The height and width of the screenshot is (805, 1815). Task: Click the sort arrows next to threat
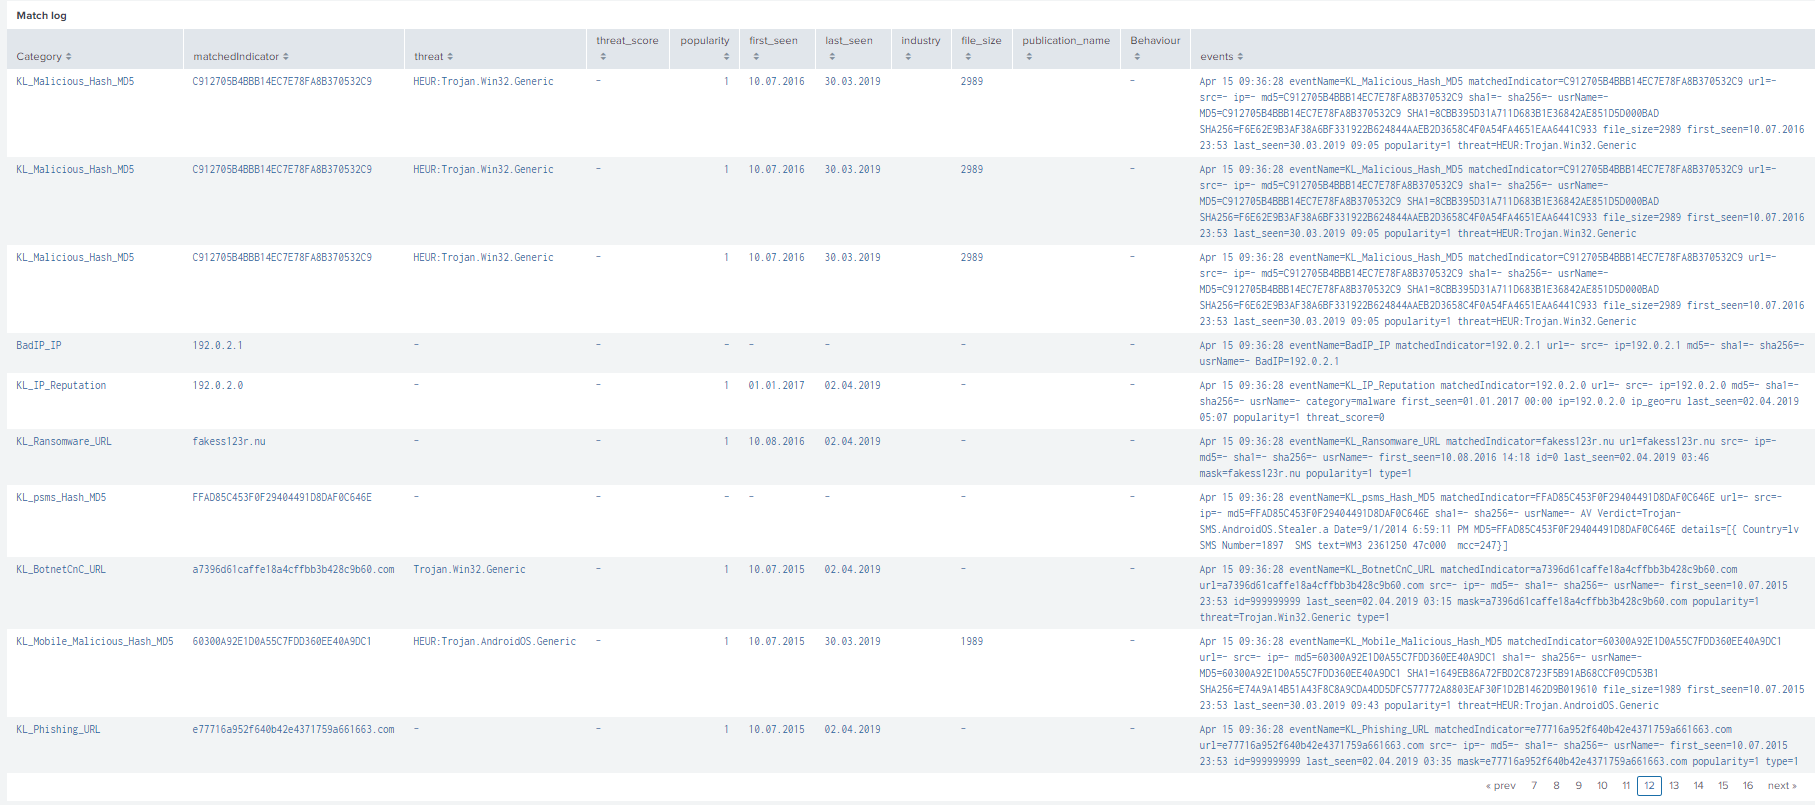(450, 57)
